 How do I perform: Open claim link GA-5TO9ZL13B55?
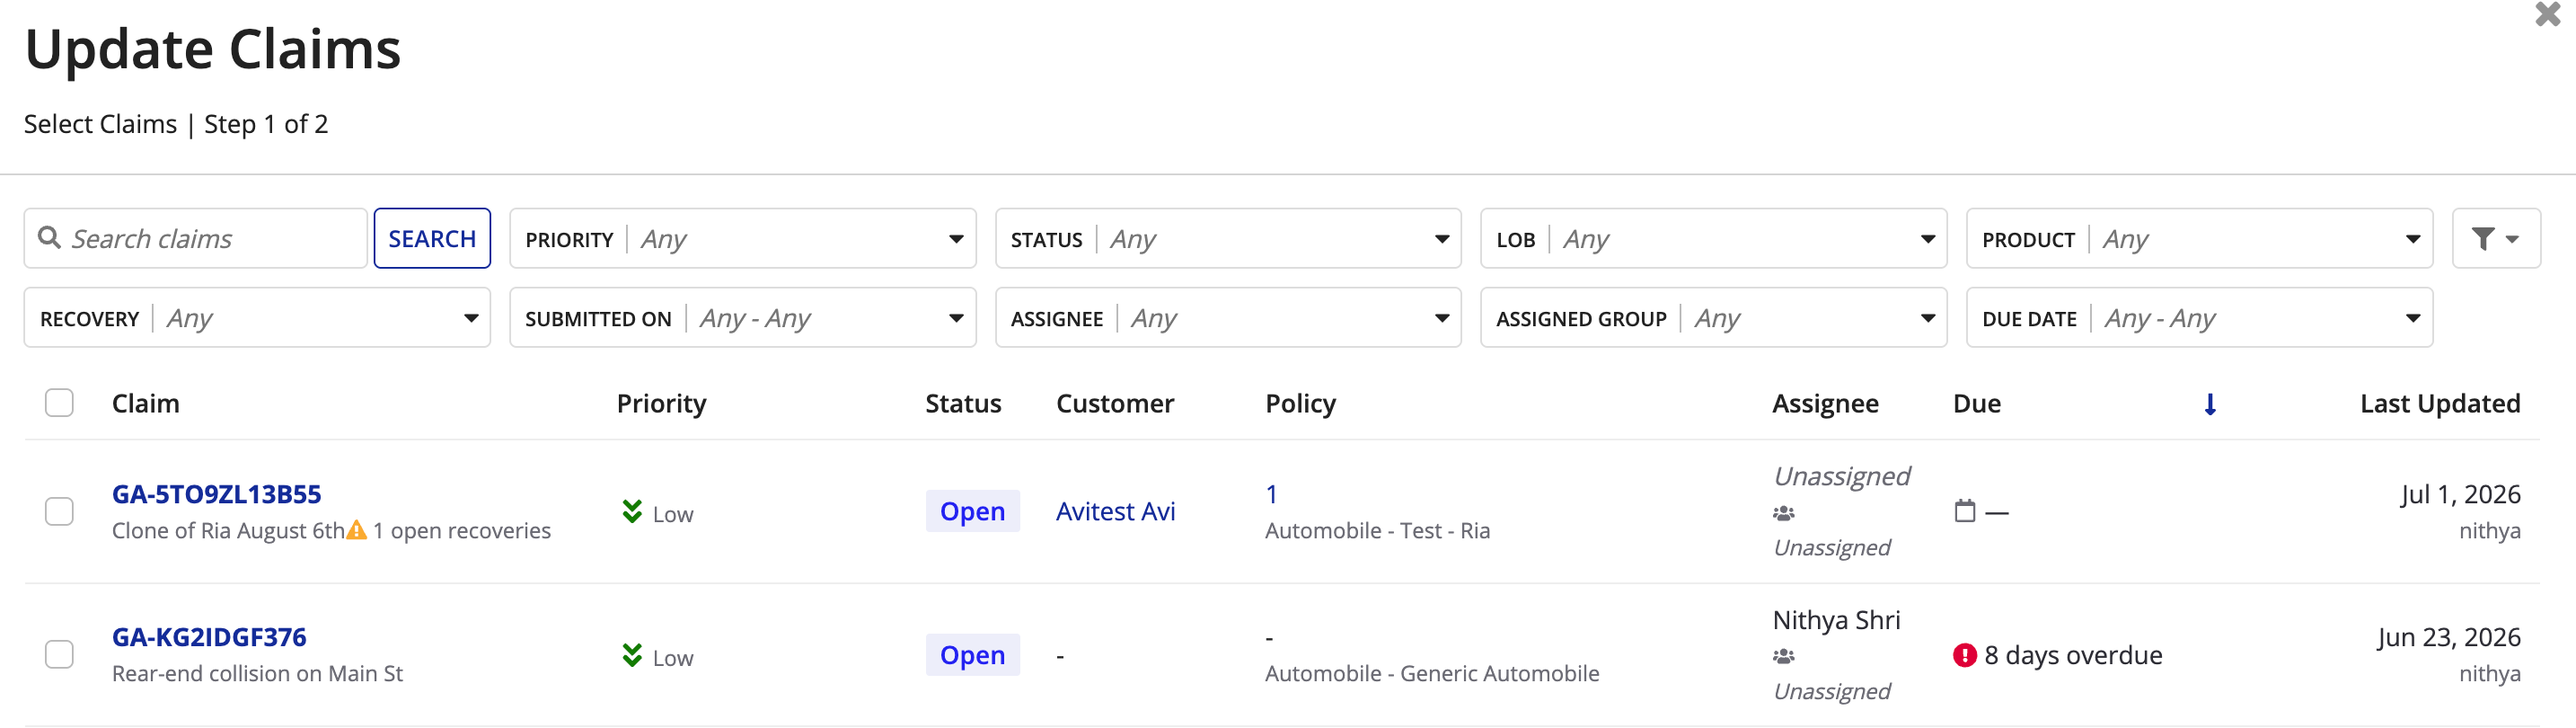216,494
